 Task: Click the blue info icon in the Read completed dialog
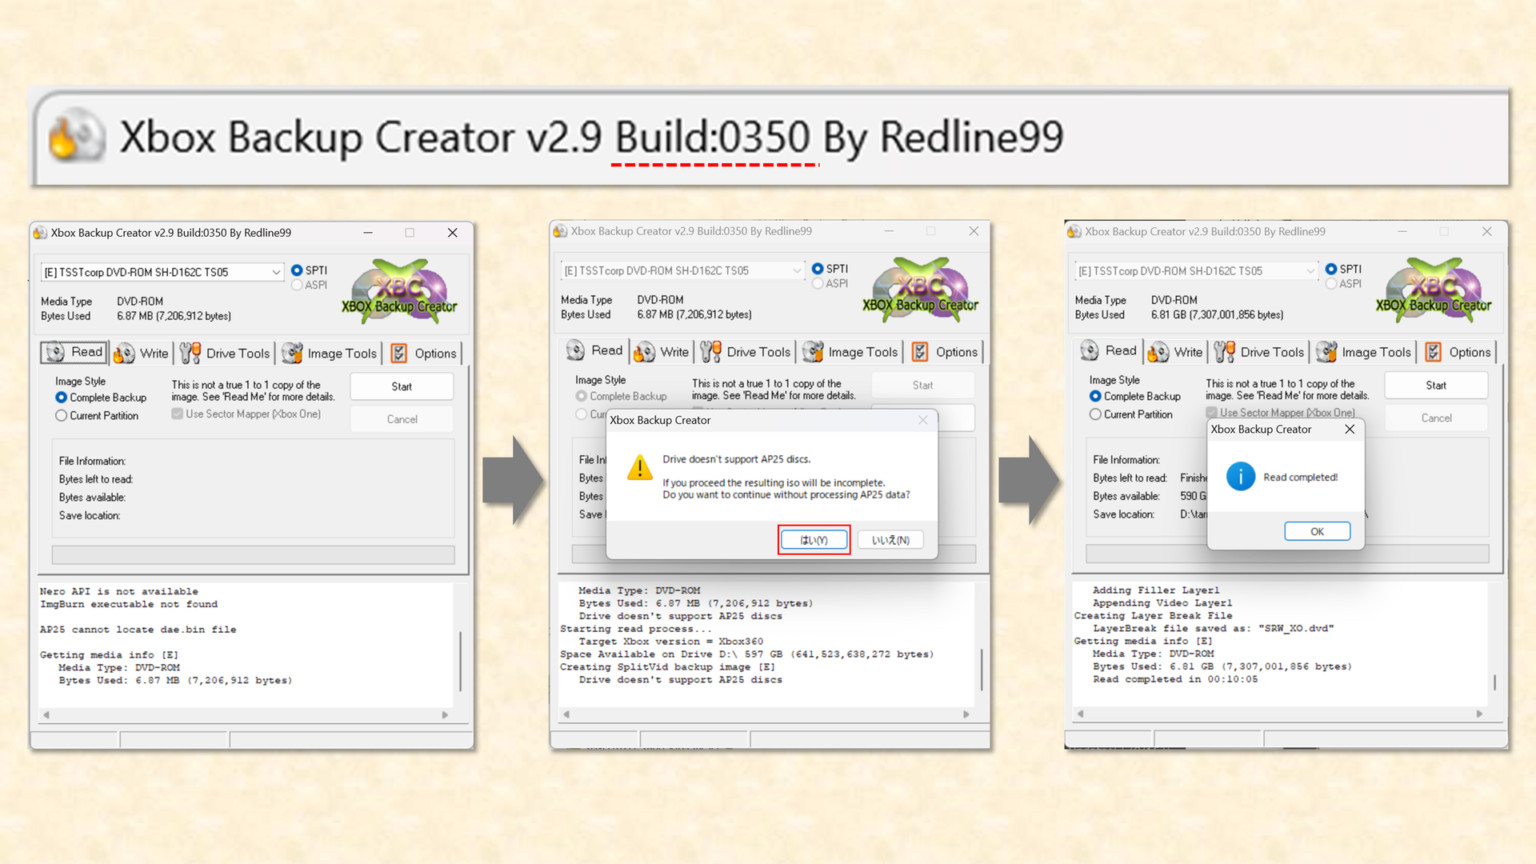[1240, 477]
